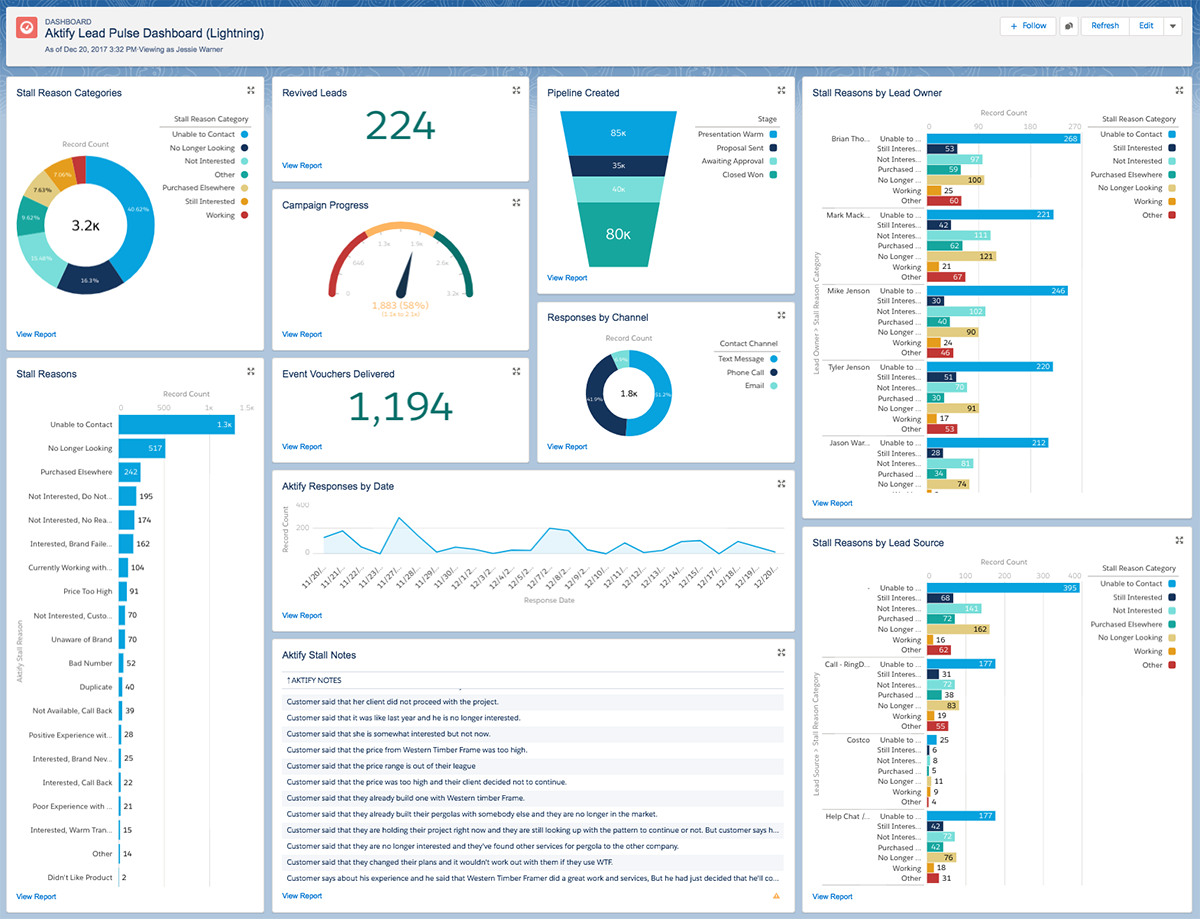Click the 'Bad Number' stall reason label
The height and width of the screenshot is (919, 1200).
click(x=91, y=663)
